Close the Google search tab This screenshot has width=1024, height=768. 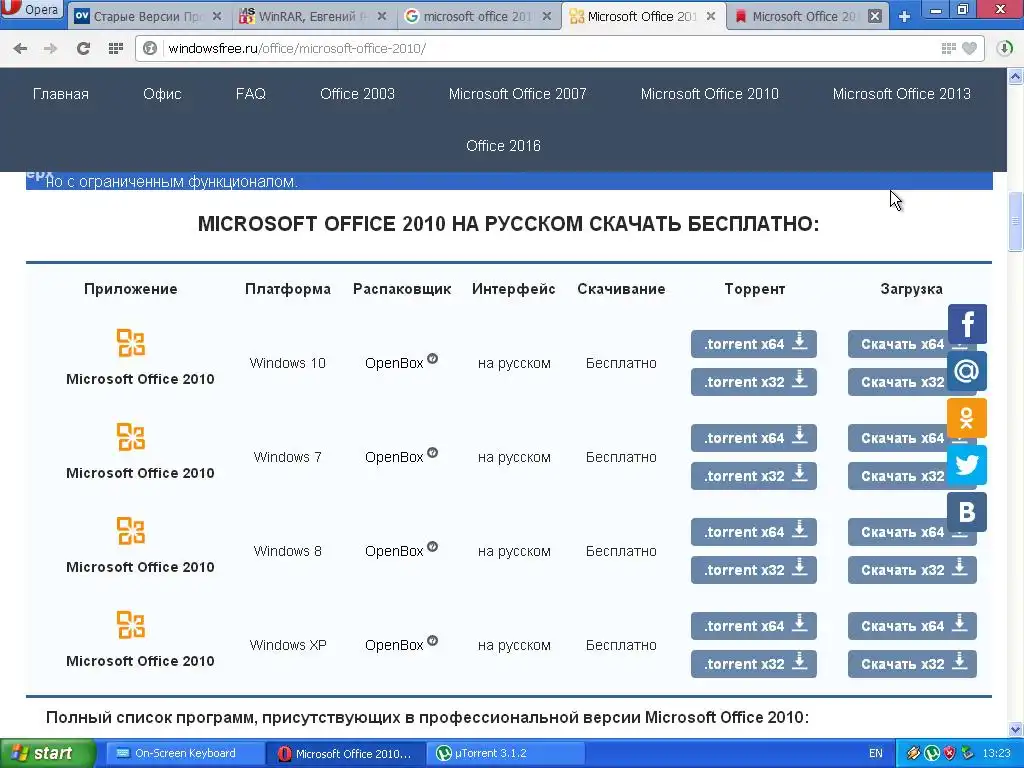[x=547, y=16]
